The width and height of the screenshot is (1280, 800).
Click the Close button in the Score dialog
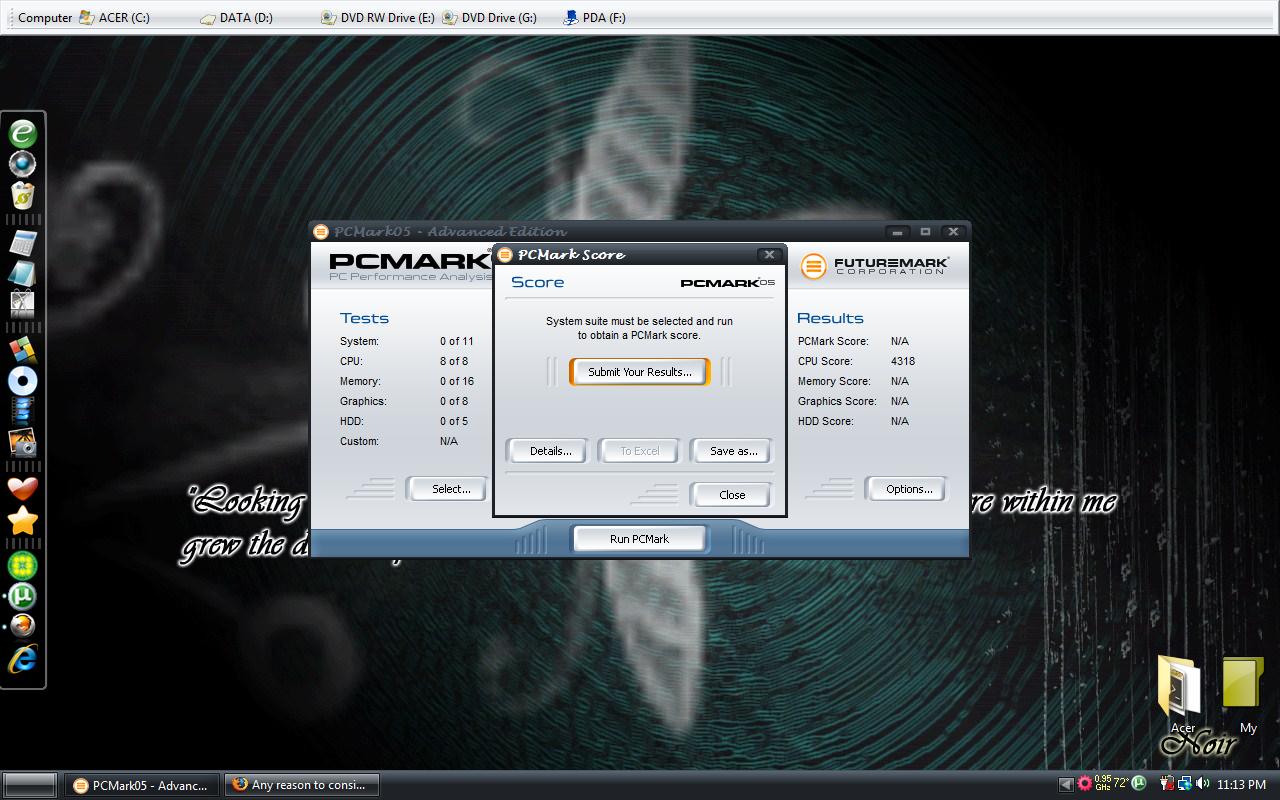click(x=732, y=495)
